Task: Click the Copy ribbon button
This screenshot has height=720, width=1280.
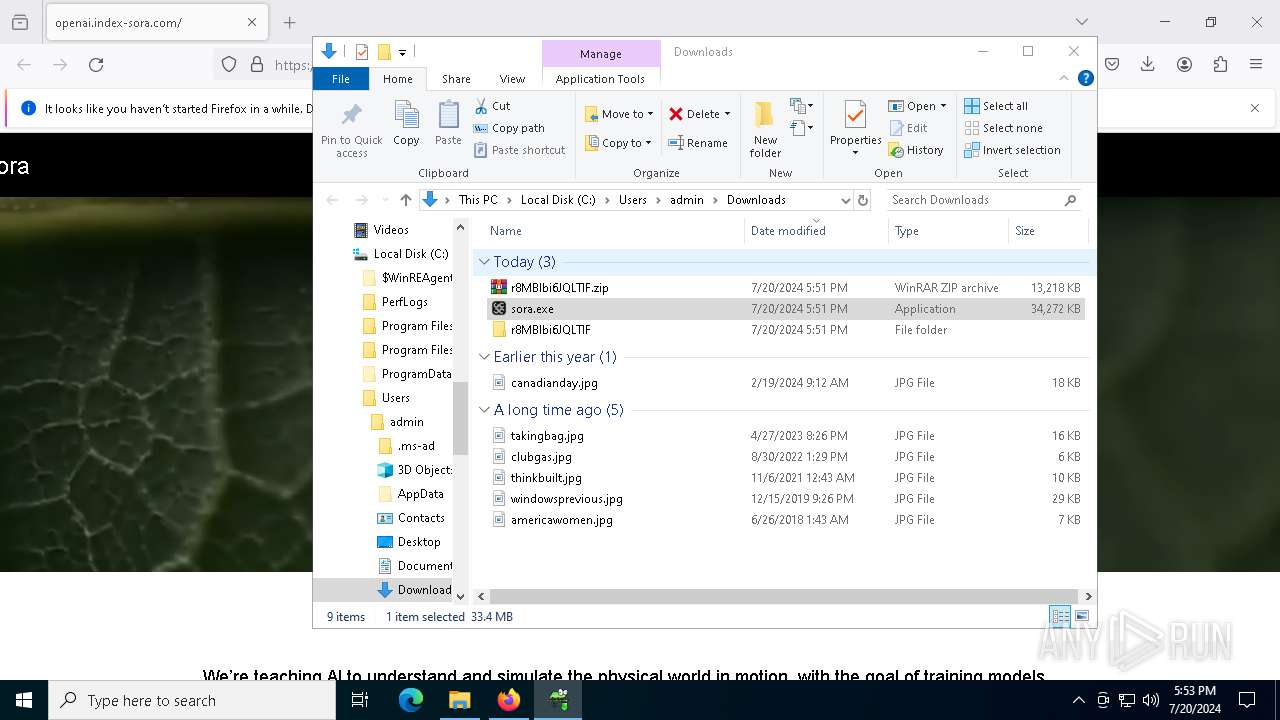Action: (x=406, y=124)
